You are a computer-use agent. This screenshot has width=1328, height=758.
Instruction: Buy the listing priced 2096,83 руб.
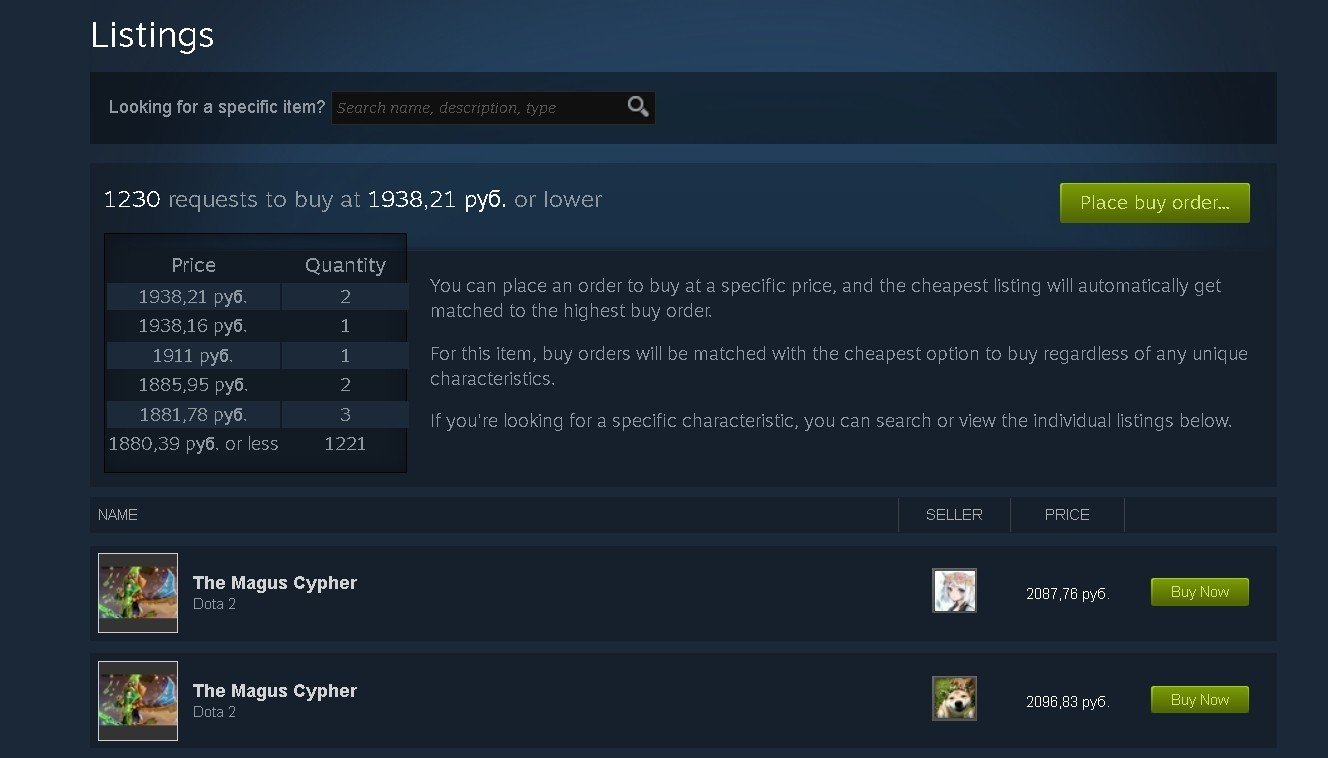[1200, 700]
